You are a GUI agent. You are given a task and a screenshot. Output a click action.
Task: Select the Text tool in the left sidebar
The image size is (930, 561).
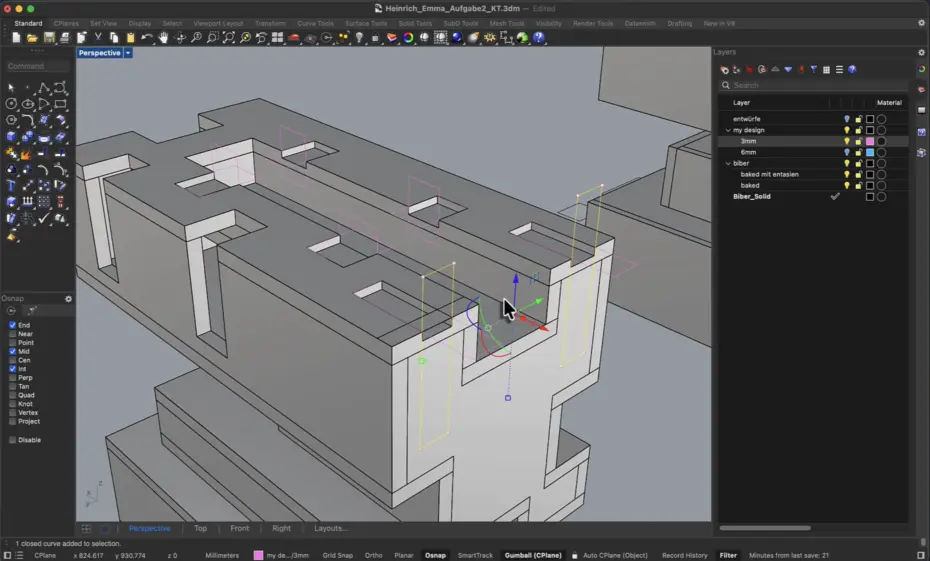(x=11, y=186)
